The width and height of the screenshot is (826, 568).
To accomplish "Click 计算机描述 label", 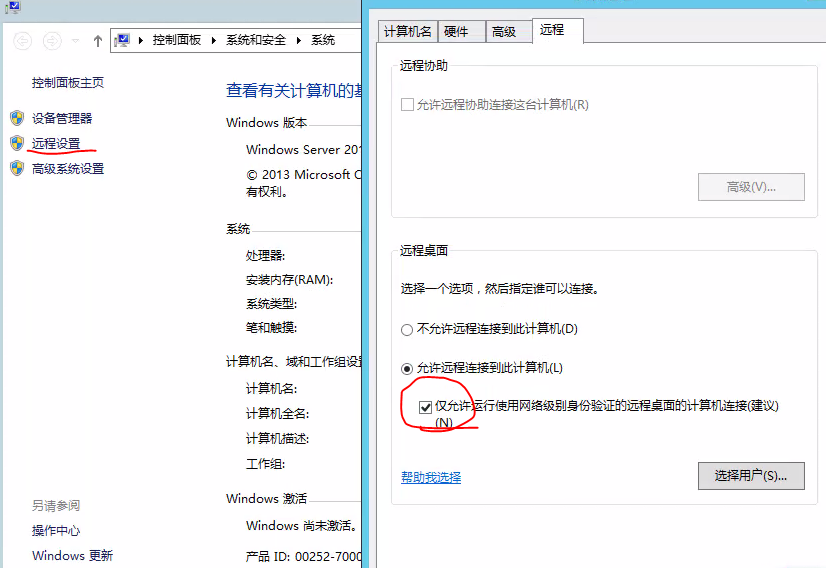I will [x=277, y=438].
